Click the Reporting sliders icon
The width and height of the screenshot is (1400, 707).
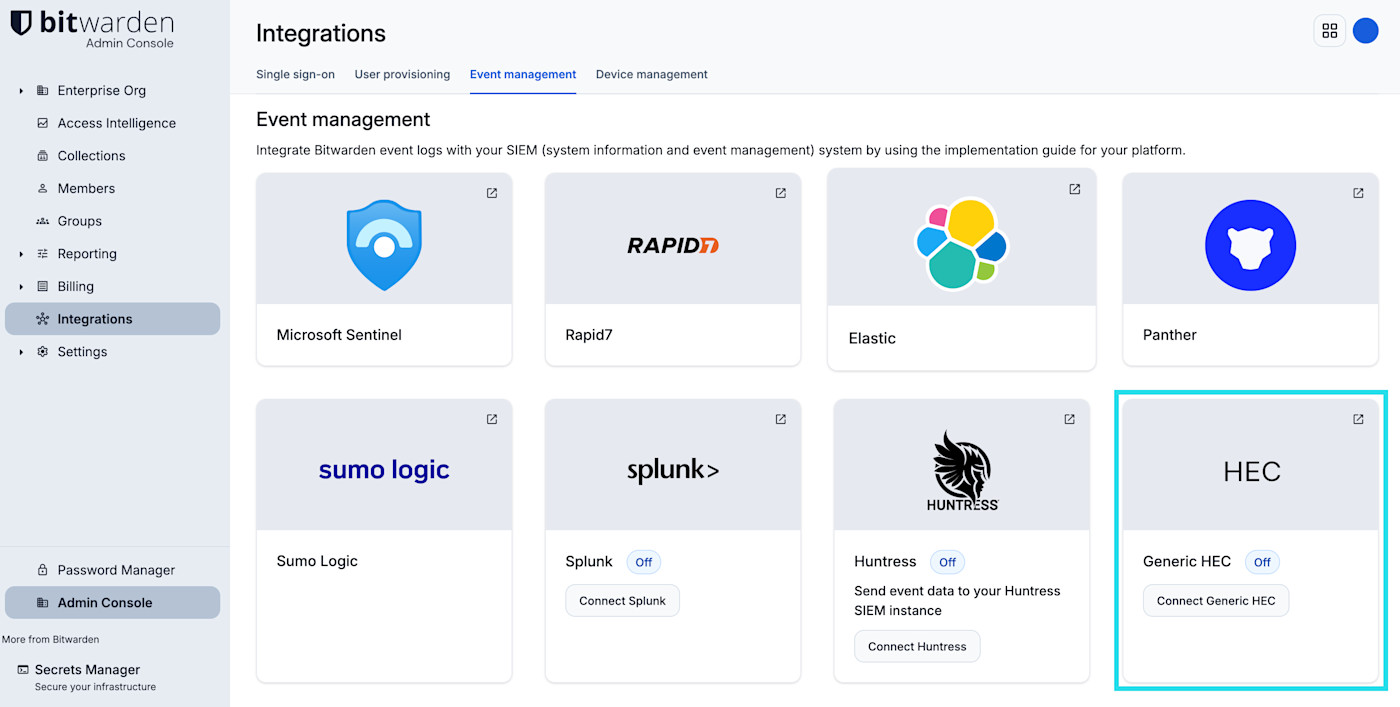(x=42, y=254)
